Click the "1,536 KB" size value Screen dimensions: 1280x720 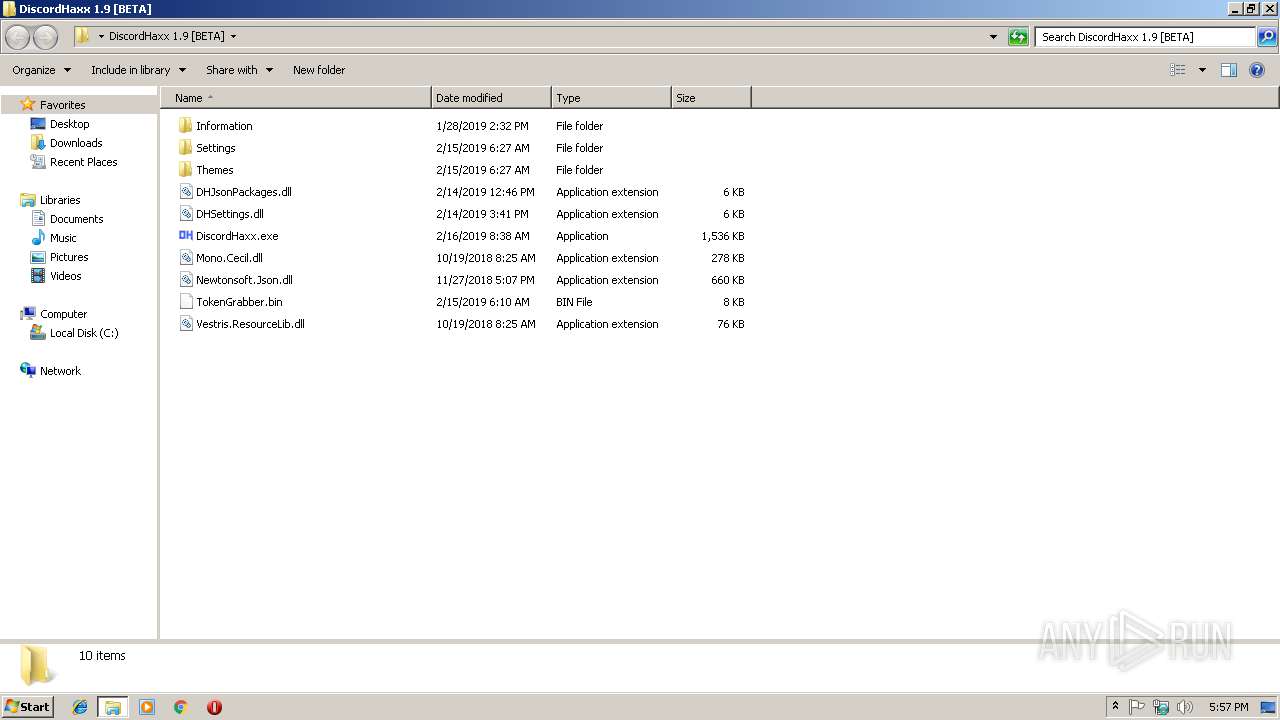coord(723,236)
